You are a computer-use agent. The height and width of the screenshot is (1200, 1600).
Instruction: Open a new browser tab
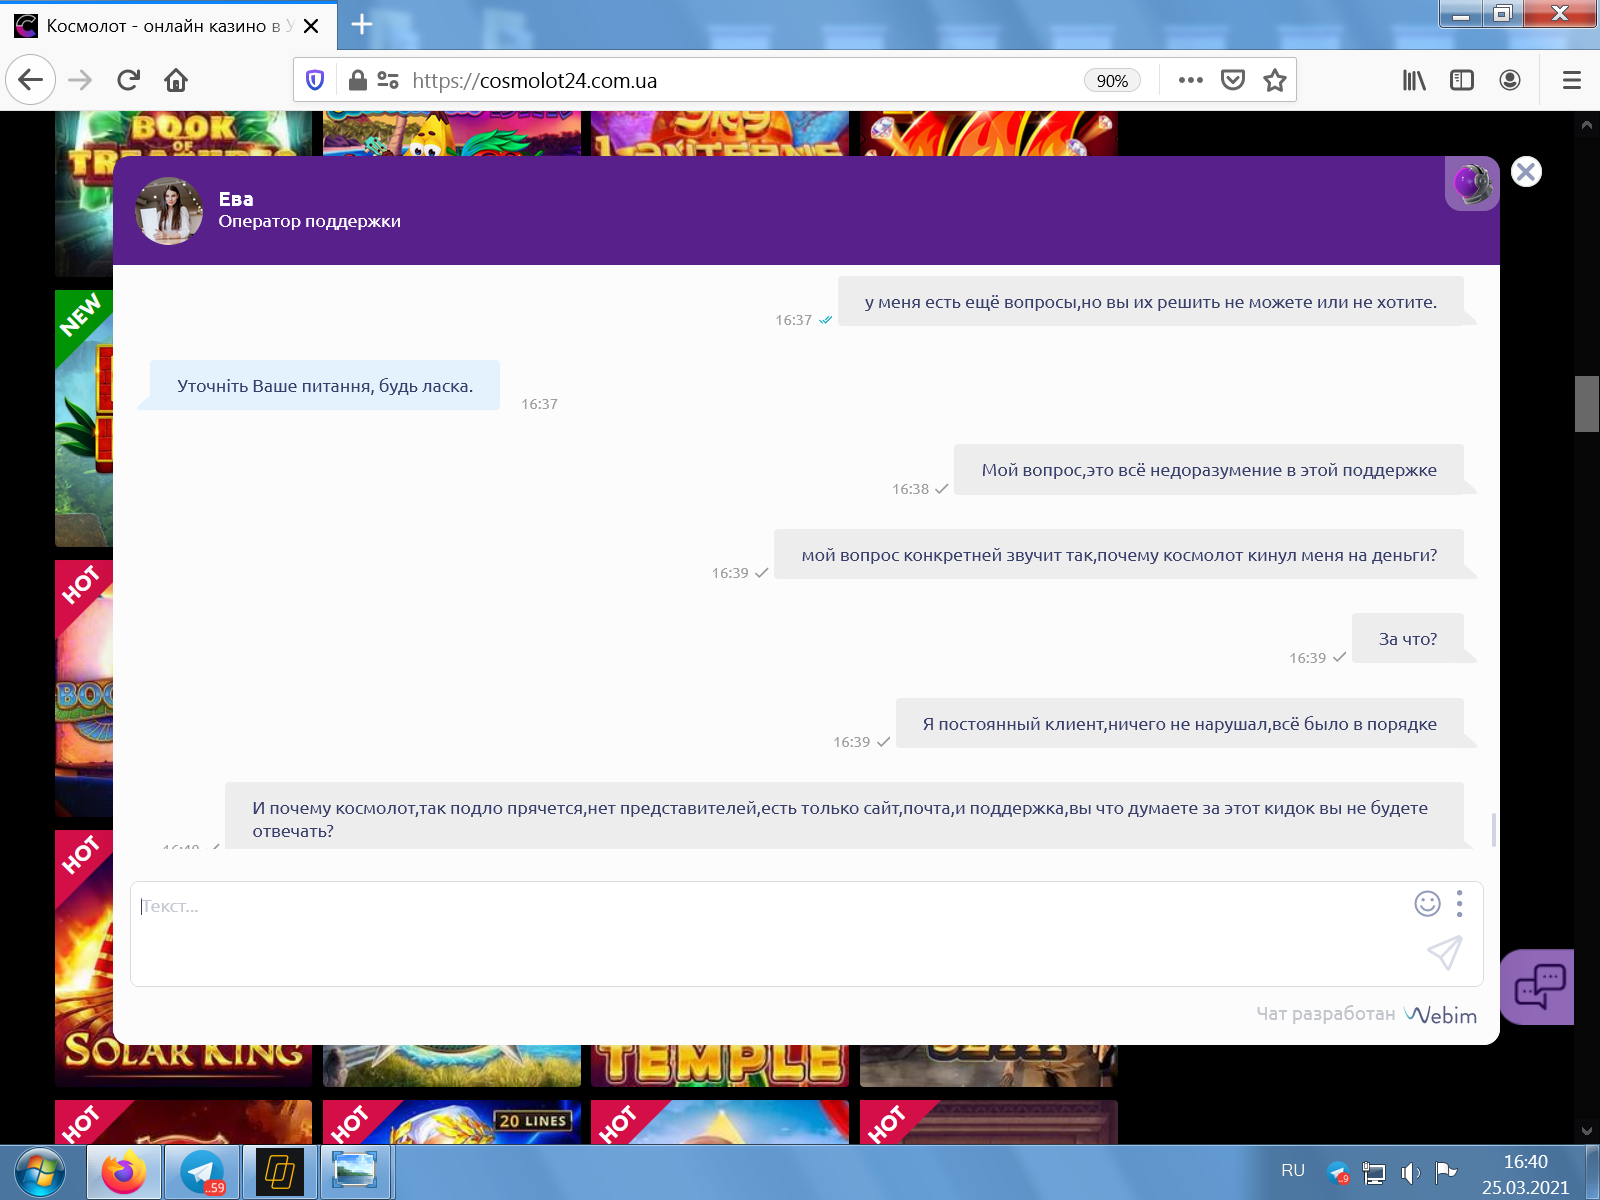(362, 25)
